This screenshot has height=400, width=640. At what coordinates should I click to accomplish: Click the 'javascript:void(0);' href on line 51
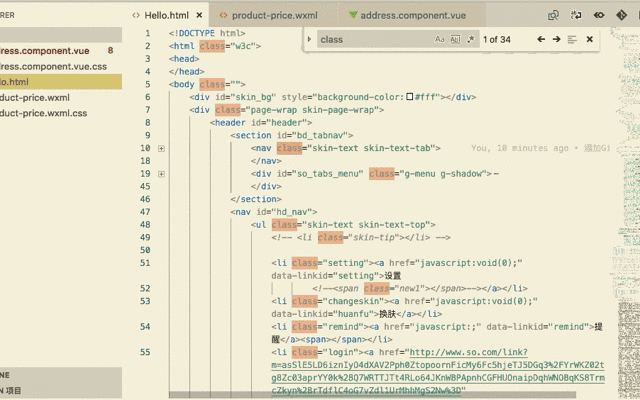(468, 263)
